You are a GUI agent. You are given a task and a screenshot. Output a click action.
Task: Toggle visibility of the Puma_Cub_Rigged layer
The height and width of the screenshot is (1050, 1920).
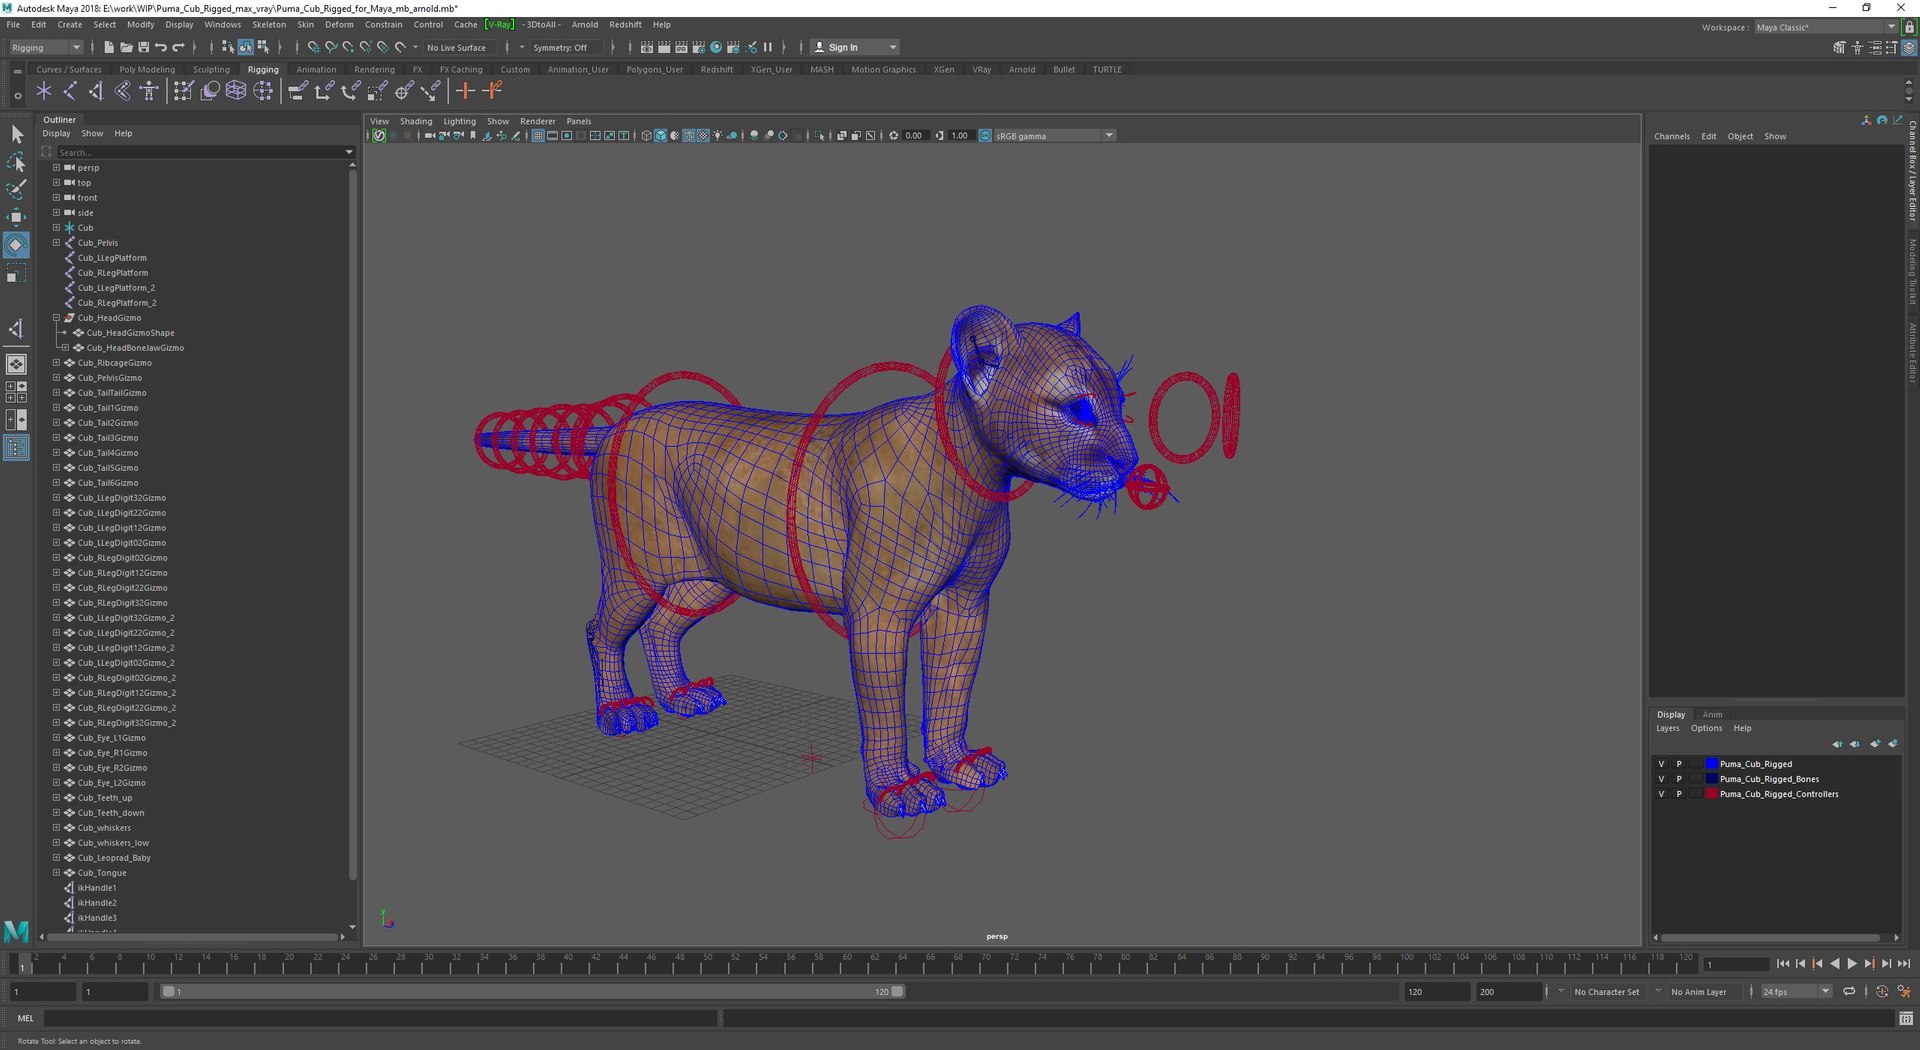[1662, 764]
